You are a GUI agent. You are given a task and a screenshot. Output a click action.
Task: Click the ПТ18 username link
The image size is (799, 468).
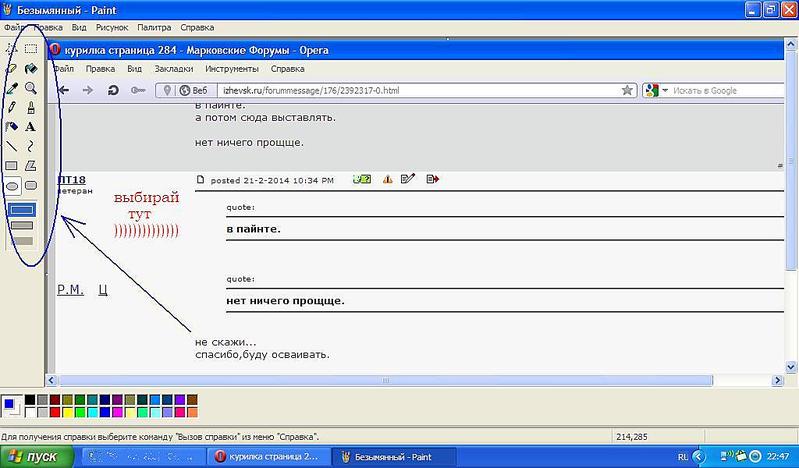pos(71,180)
